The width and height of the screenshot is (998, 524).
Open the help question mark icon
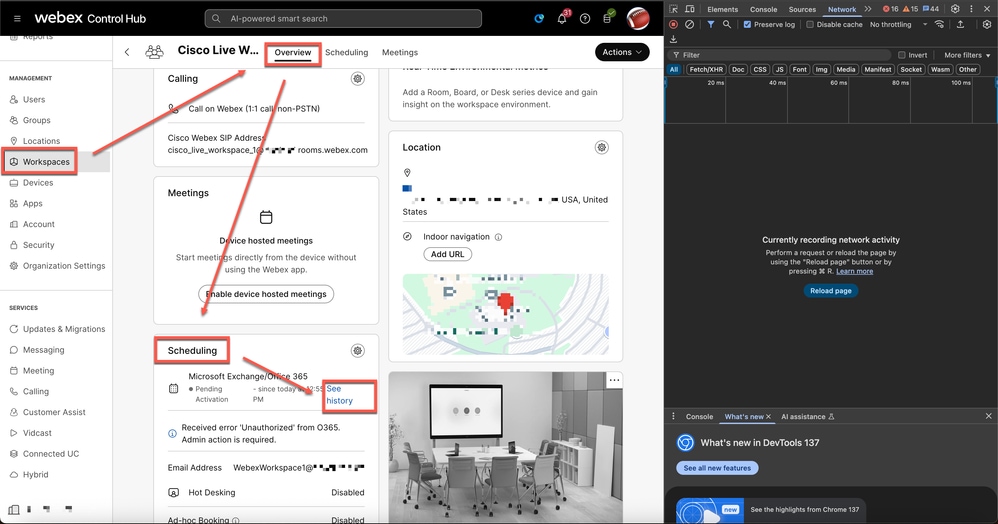pos(585,18)
